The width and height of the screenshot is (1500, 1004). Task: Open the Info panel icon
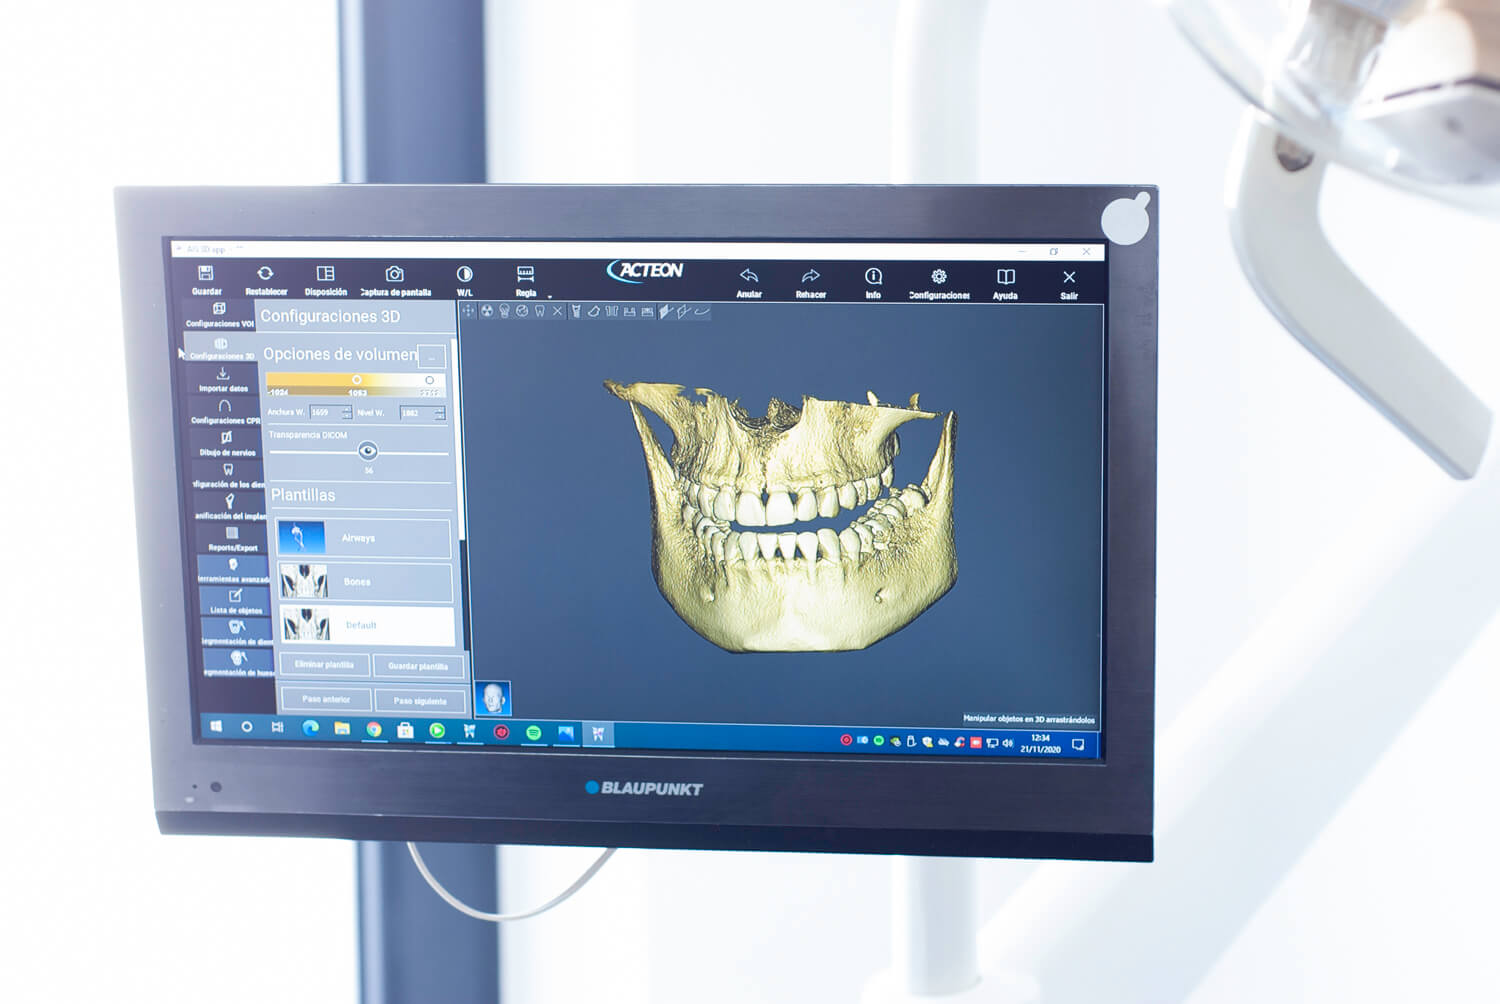[873, 277]
